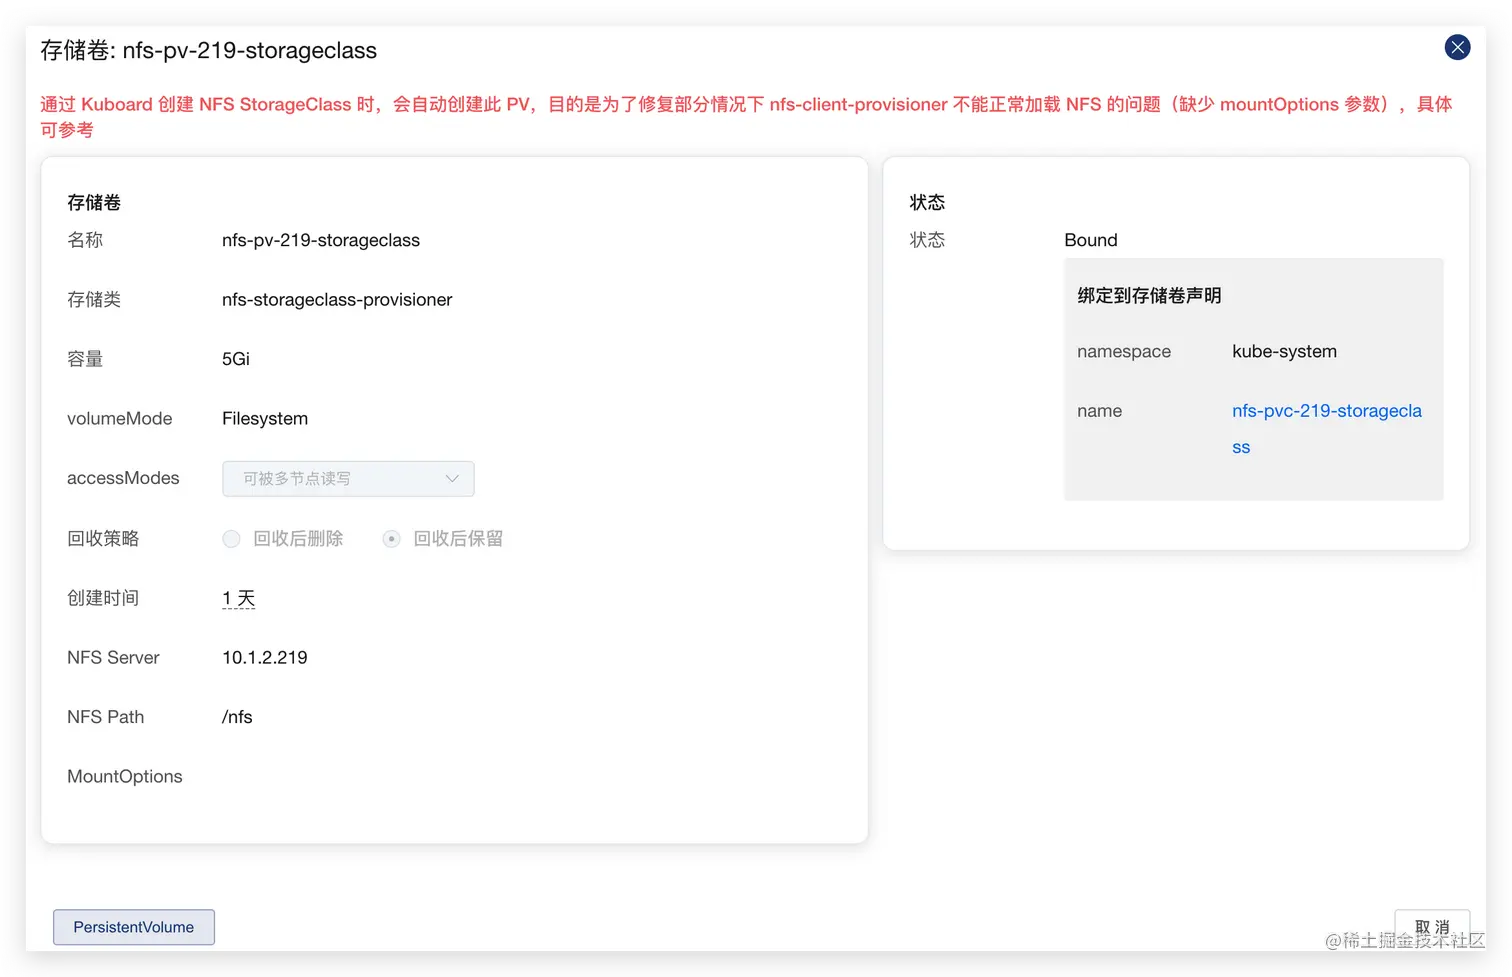The height and width of the screenshot is (977, 1512).
Task: Click the 存储类 label
Action: [94, 300]
